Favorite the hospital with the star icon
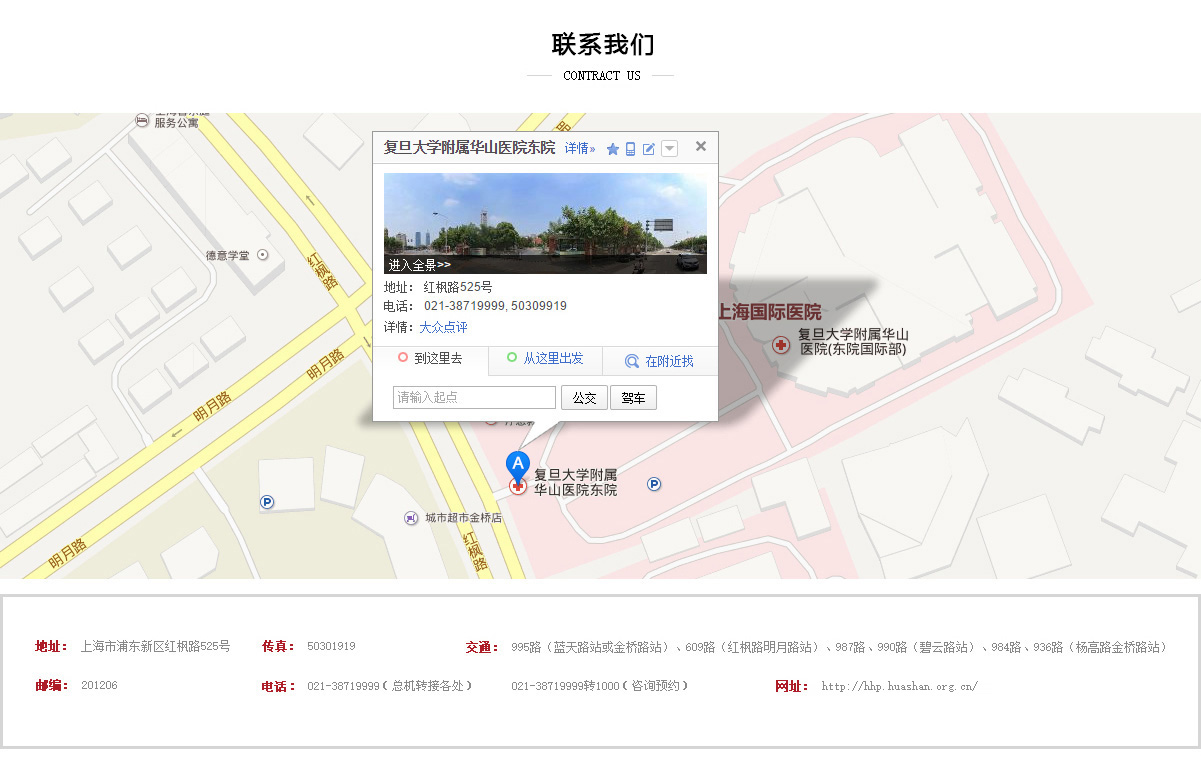The height and width of the screenshot is (760, 1201). coord(613,149)
